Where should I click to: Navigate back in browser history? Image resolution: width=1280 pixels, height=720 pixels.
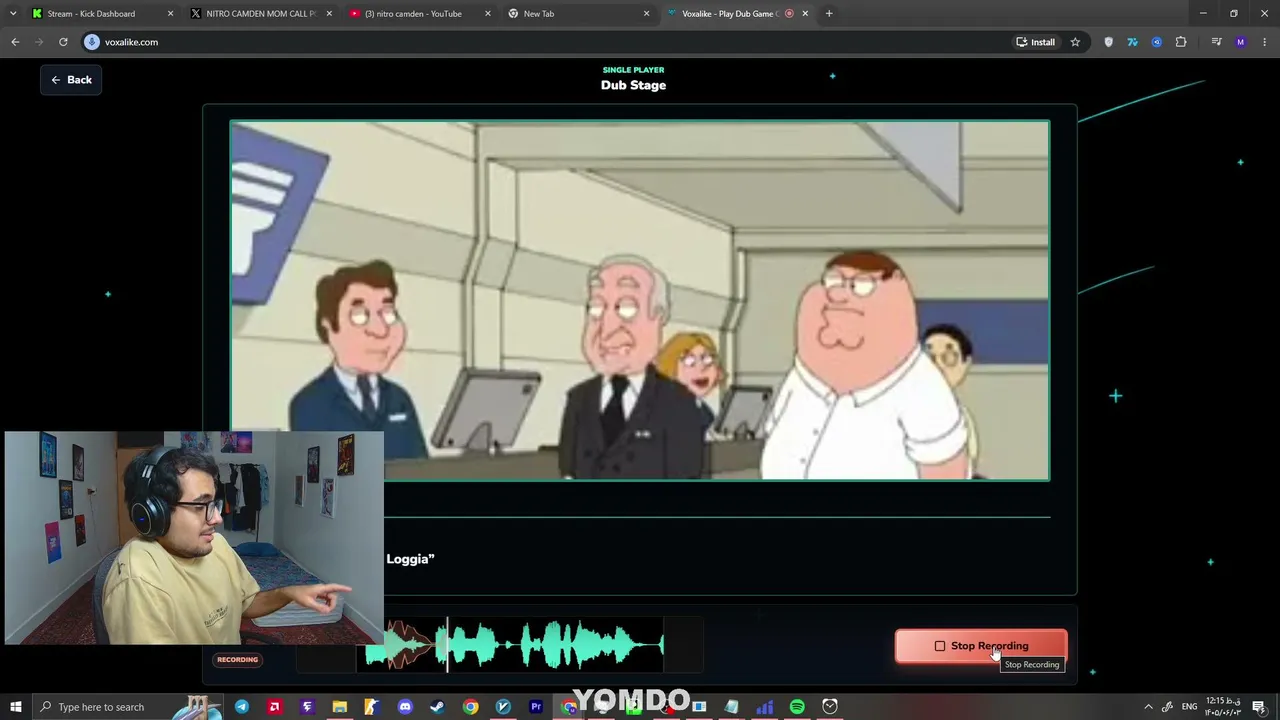tap(15, 42)
